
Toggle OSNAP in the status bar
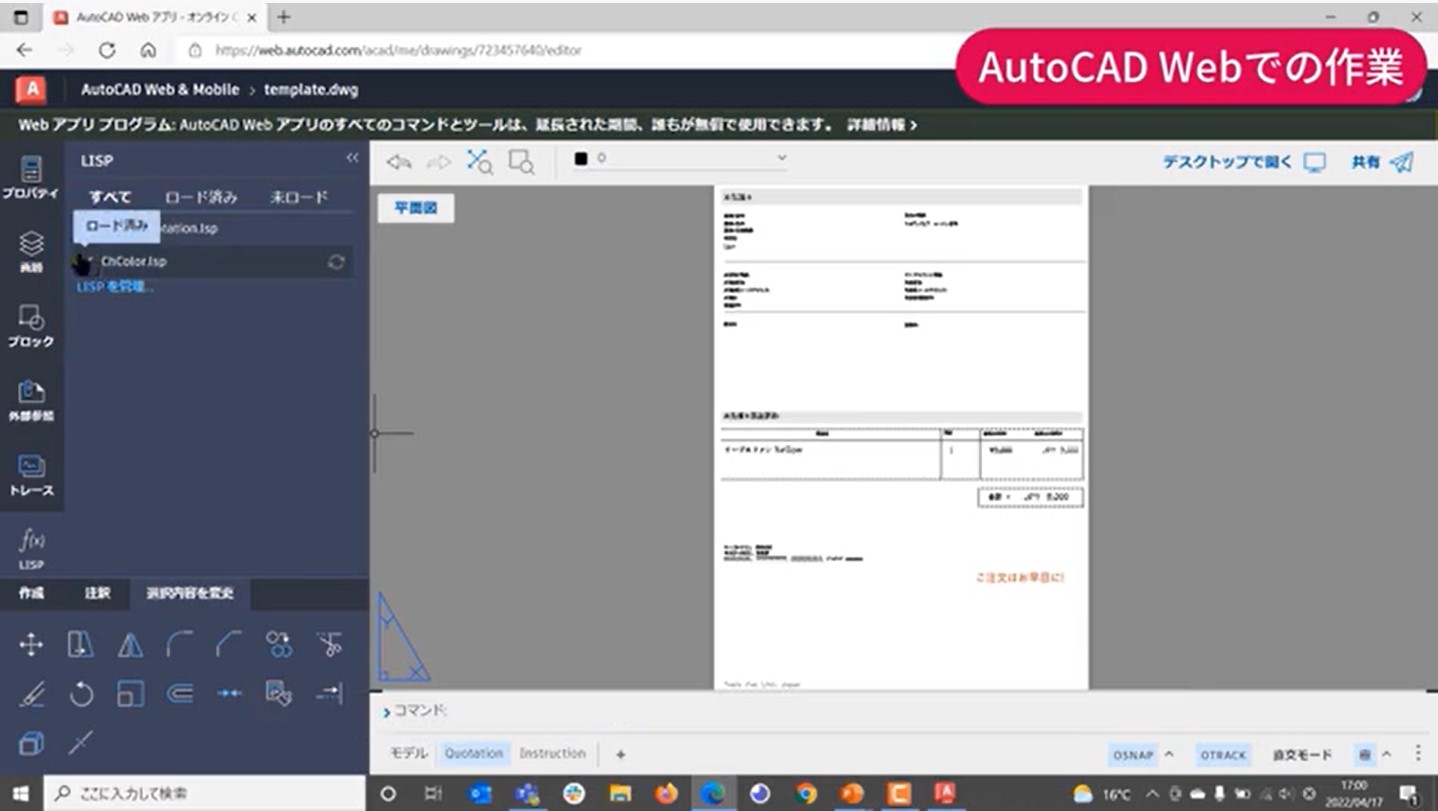point(1131,754)
